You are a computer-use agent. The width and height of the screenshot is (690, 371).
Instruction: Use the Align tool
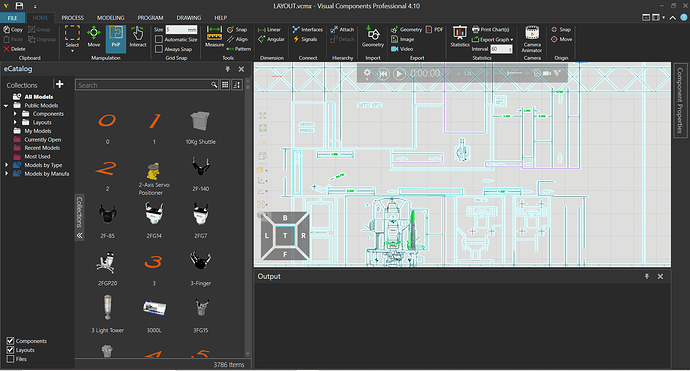(237, 39)
